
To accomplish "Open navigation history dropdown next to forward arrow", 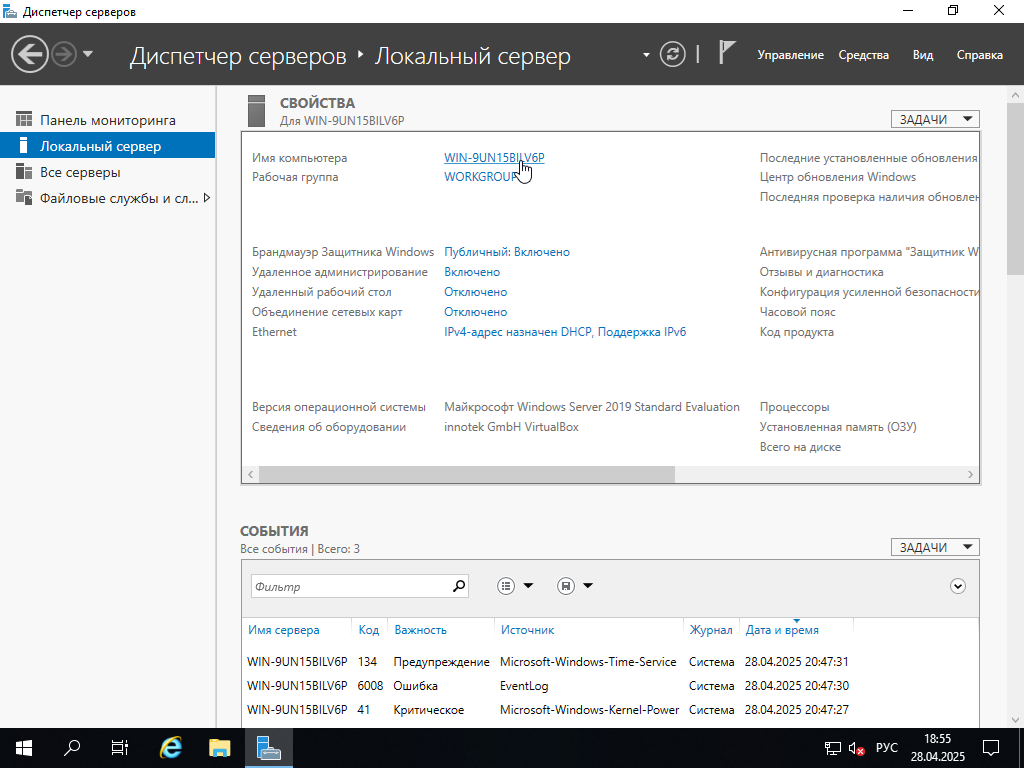I will (88, 54).
